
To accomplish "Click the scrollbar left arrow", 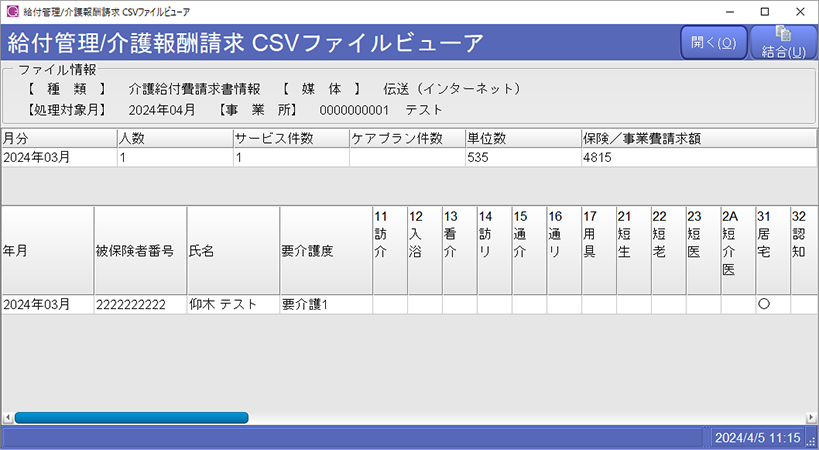I will (7, 418).
